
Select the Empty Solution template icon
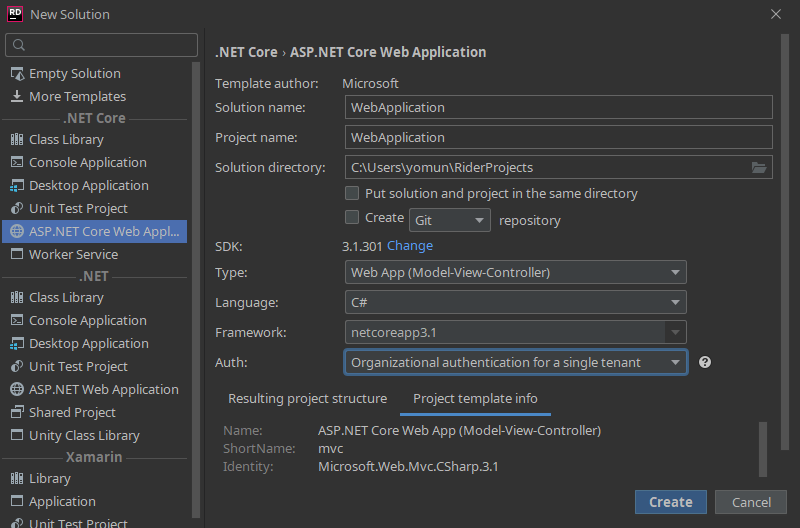click(x=17, y=73)
